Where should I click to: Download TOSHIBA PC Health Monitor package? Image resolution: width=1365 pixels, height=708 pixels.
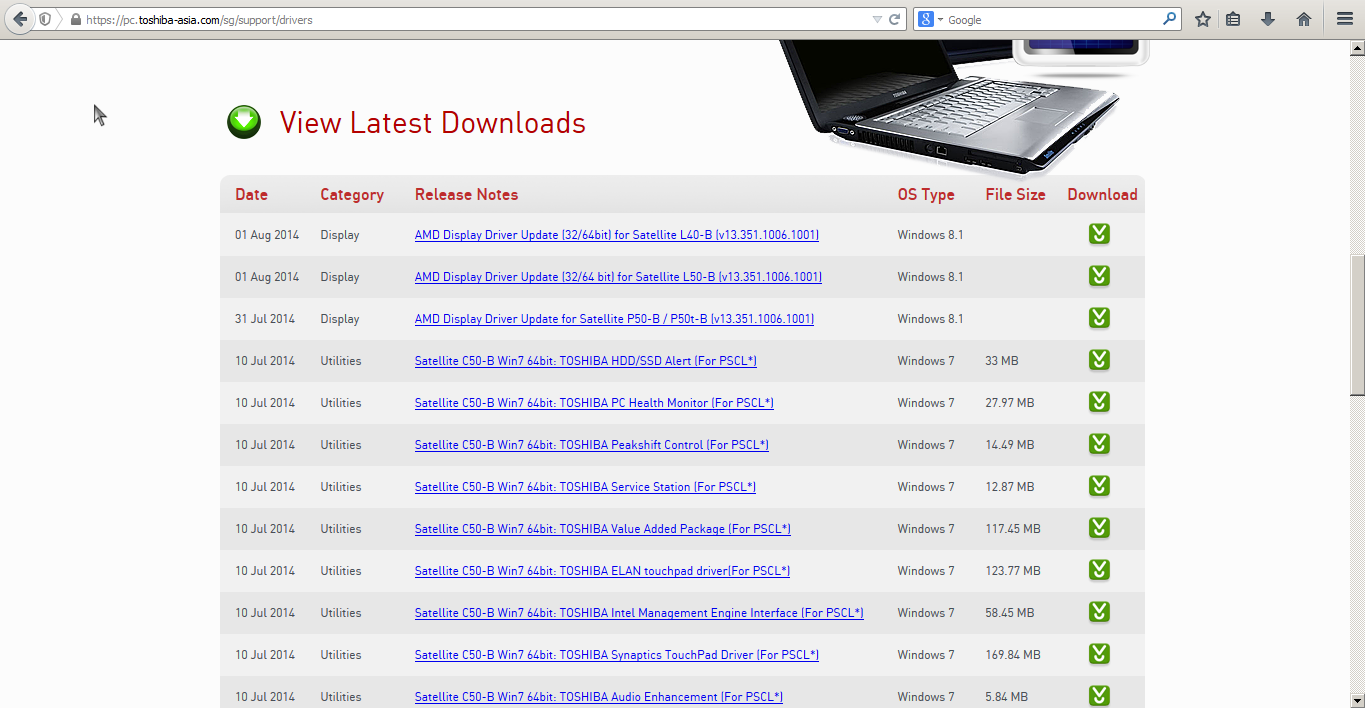coord(1099,402)
